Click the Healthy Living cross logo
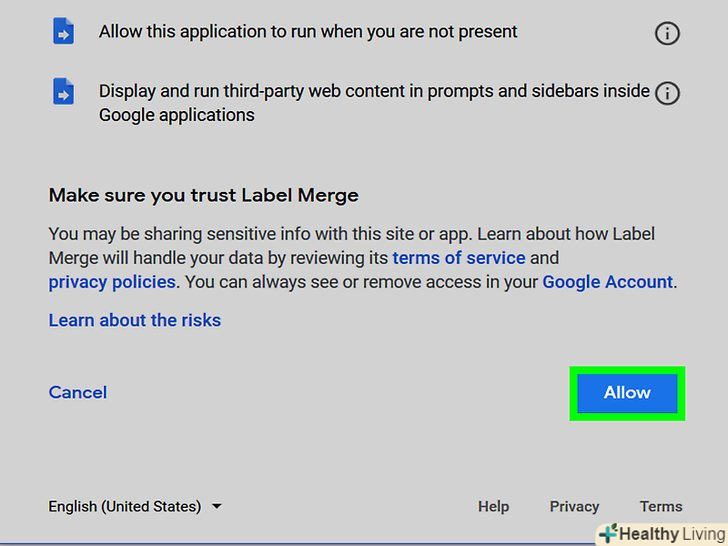This screenshot has width=728, height=546. click(607, 534)
